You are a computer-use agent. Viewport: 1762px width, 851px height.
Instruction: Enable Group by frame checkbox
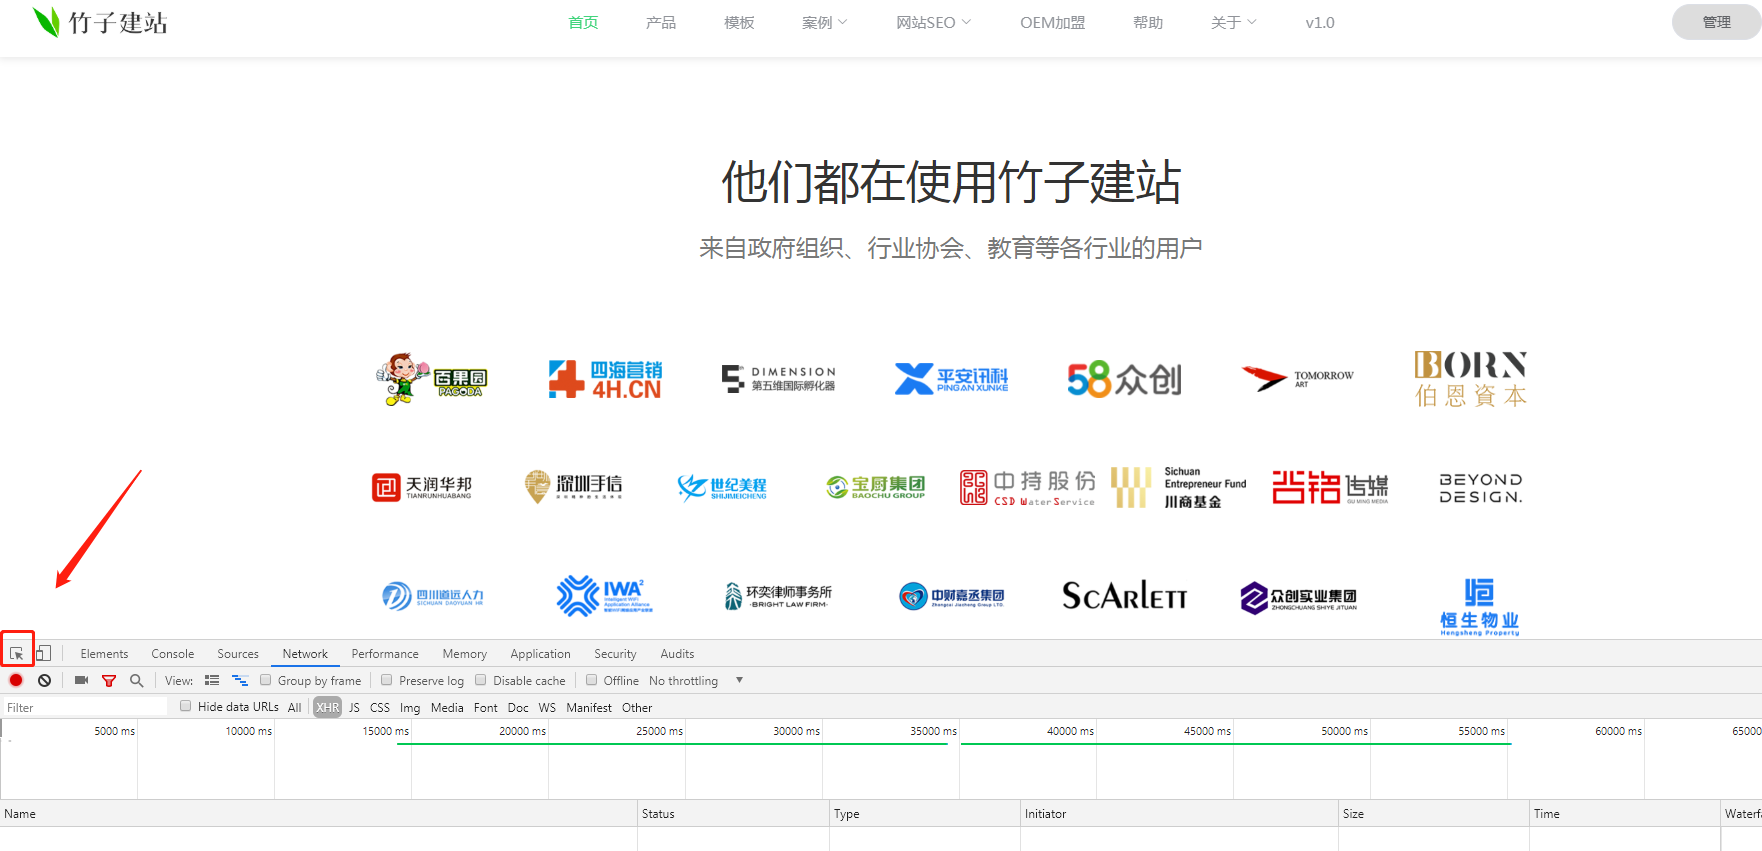click(265, 680)
